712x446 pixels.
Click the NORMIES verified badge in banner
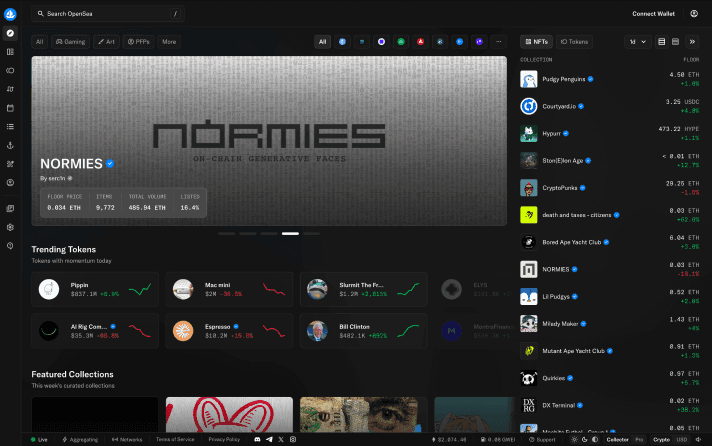(x=110, y=164)
